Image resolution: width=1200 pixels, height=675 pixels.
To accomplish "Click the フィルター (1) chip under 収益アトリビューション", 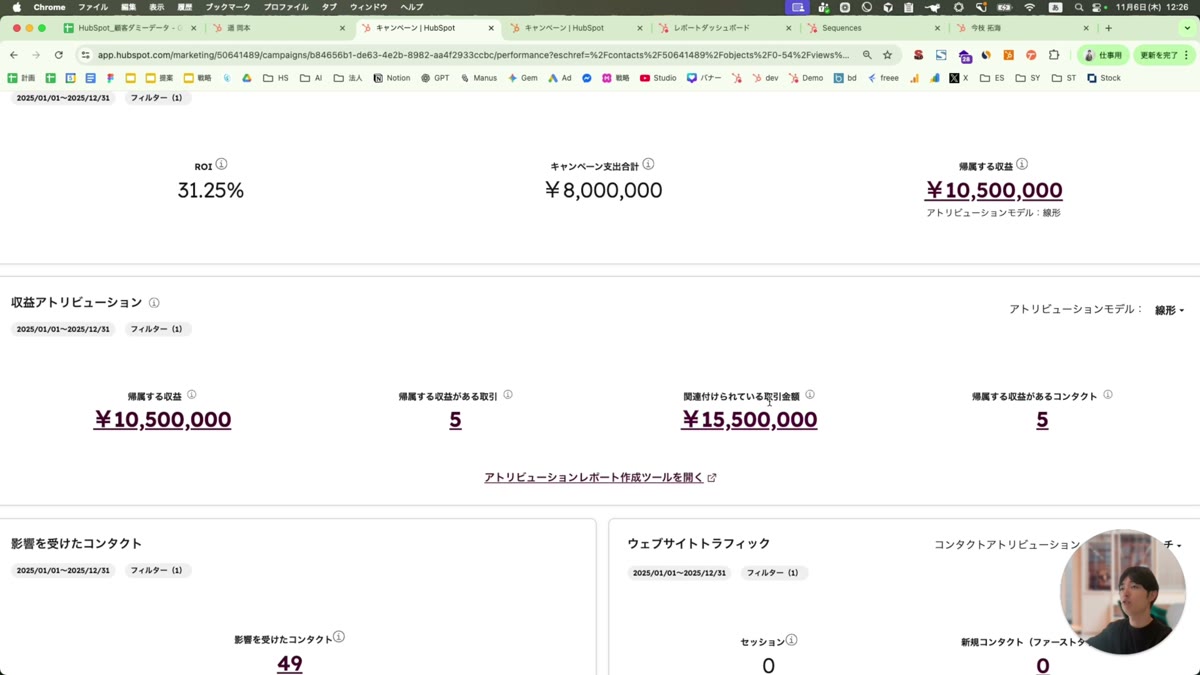I will pos(157,329).
